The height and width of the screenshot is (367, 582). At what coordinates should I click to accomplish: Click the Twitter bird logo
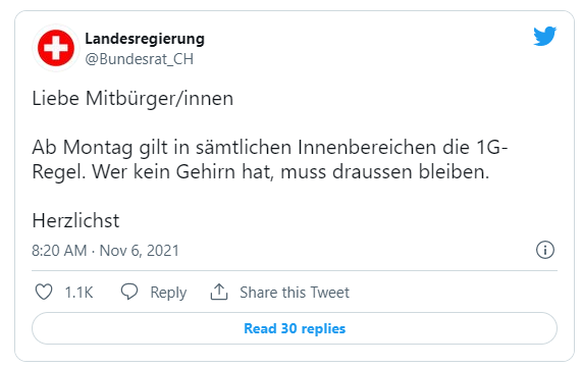click(545, 36)
